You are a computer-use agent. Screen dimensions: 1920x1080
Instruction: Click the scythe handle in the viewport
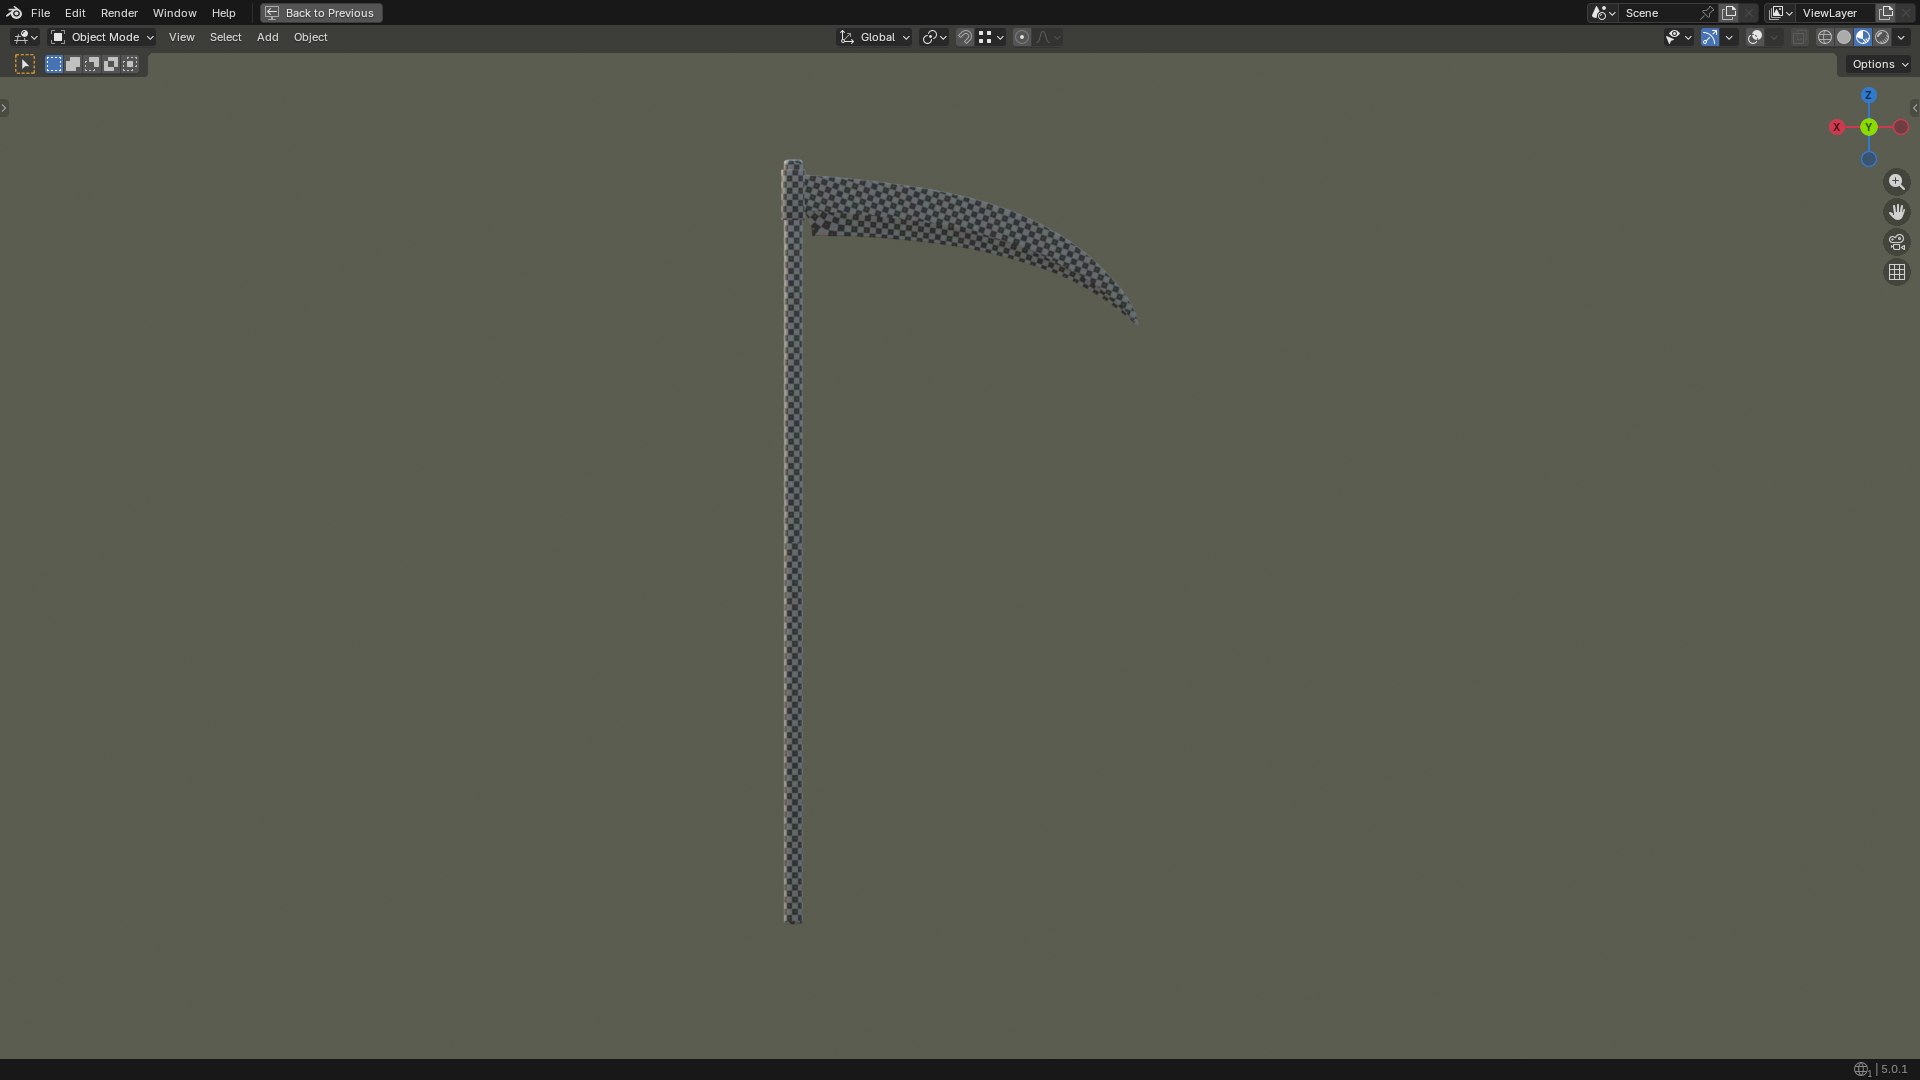793,560
